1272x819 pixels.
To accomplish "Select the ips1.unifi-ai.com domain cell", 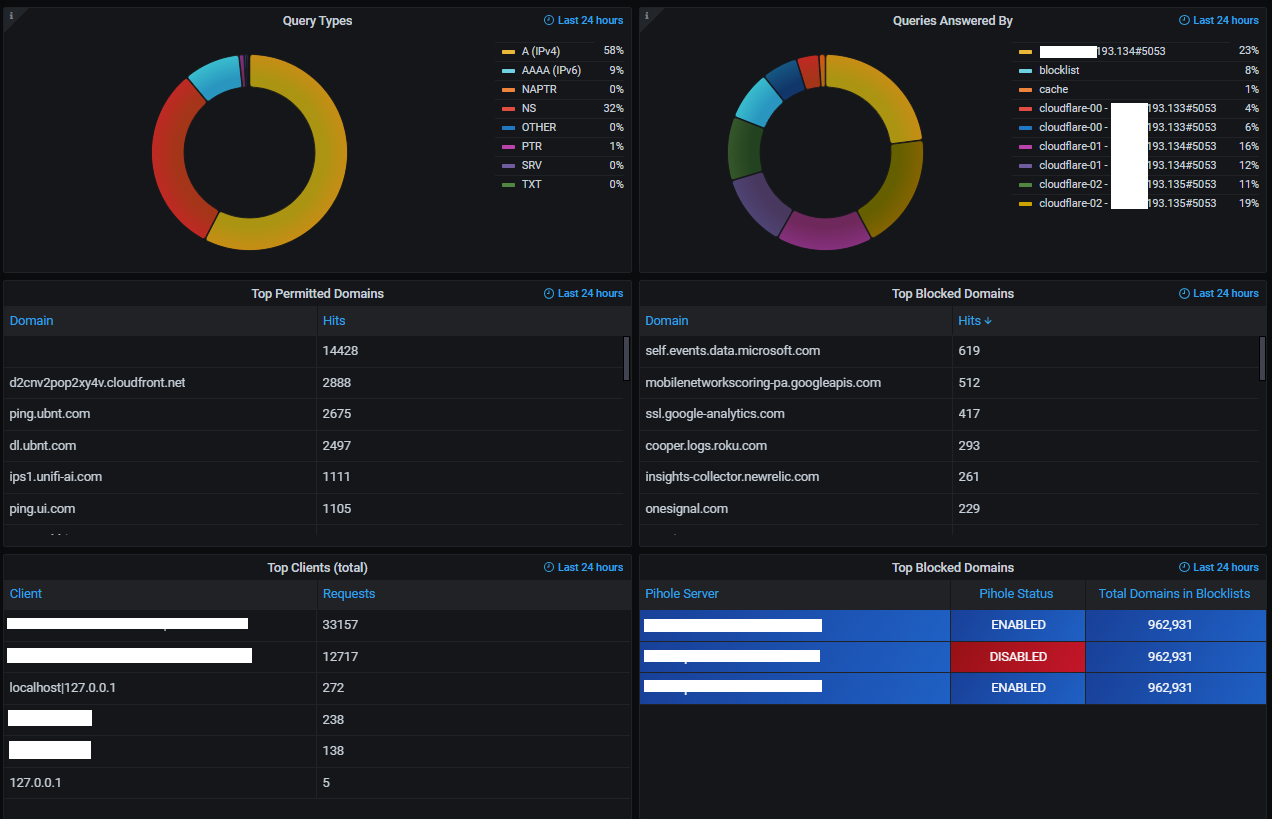I will (x=160, y=477).
